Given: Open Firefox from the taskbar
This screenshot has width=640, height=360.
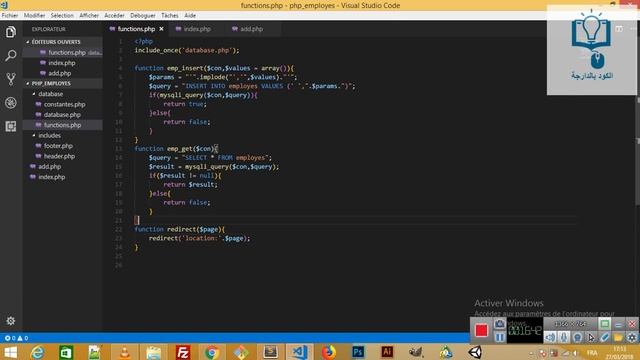Looking at the screenshot, I should (329, 352).
